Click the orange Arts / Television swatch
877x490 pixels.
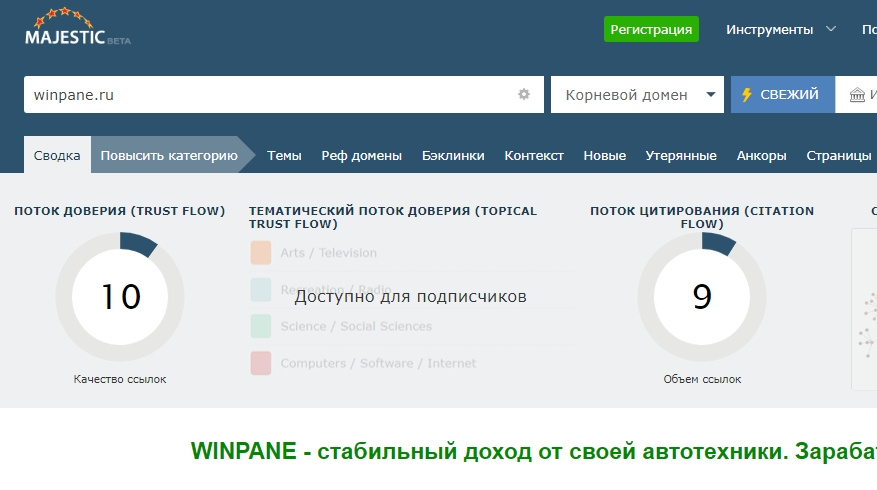[261, 253]
